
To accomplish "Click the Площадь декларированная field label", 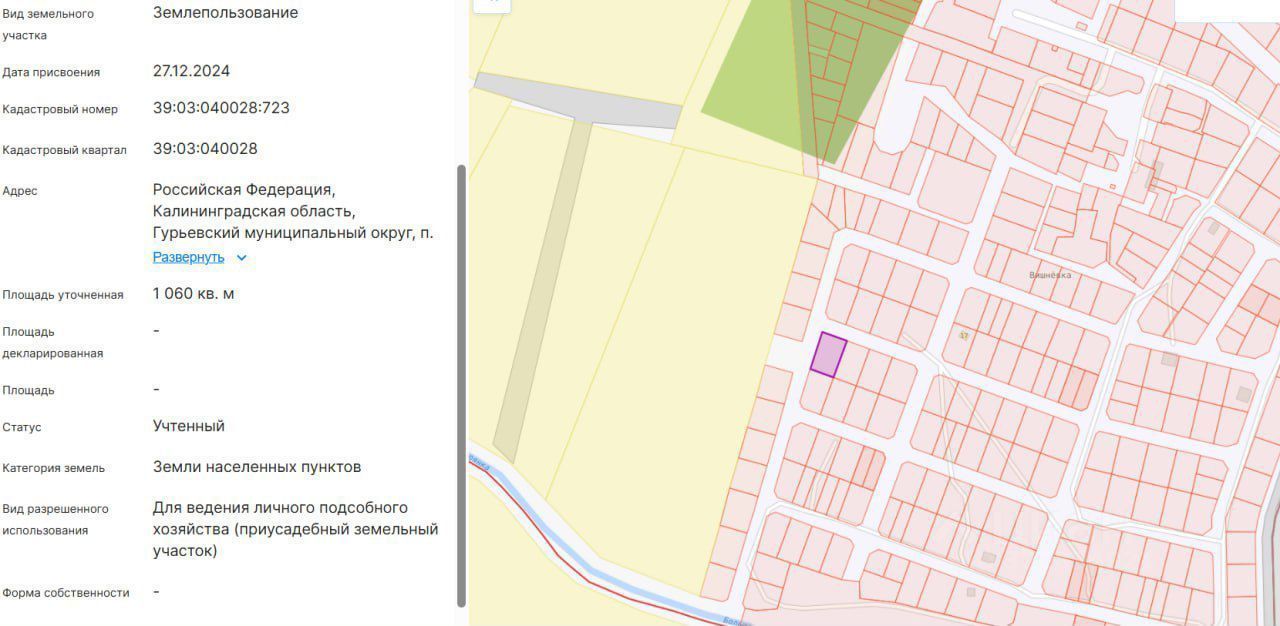I will tap(53, 342).
